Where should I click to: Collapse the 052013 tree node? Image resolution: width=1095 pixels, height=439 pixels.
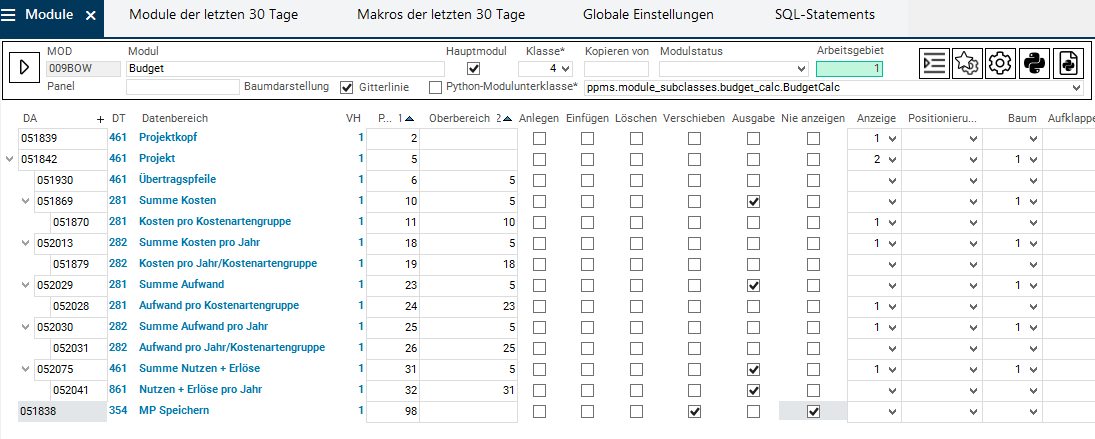click(x=26, y=243)
